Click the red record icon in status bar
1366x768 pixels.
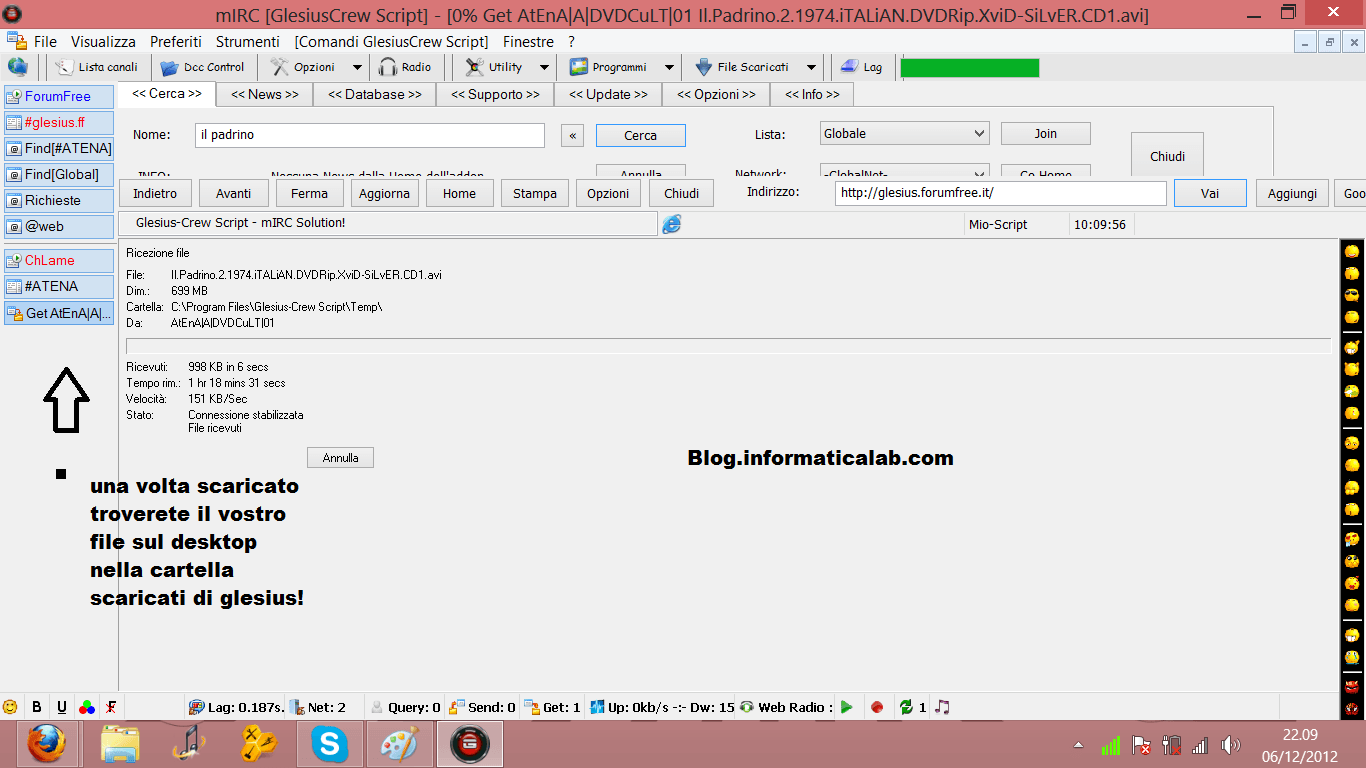(877, 707)
